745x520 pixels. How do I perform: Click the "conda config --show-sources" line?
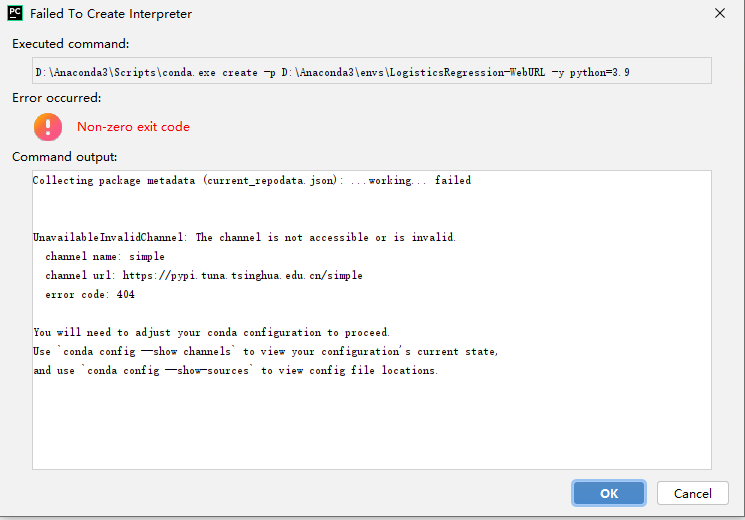click(235, 370)
